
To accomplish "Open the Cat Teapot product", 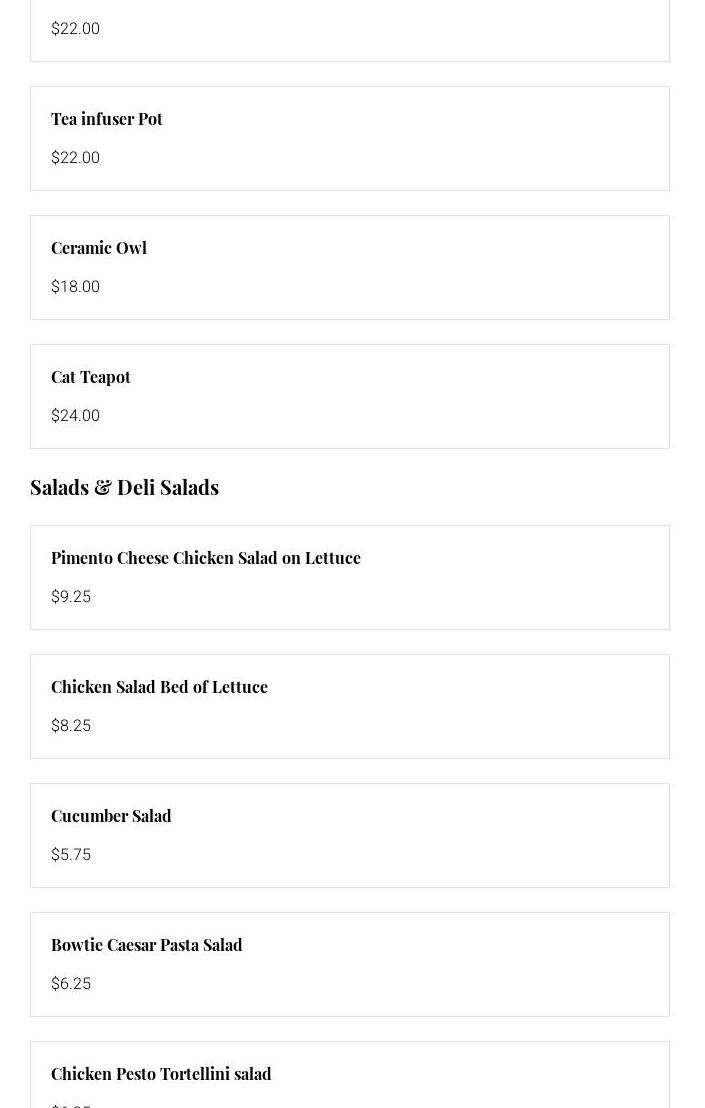I will click(91, 377).
